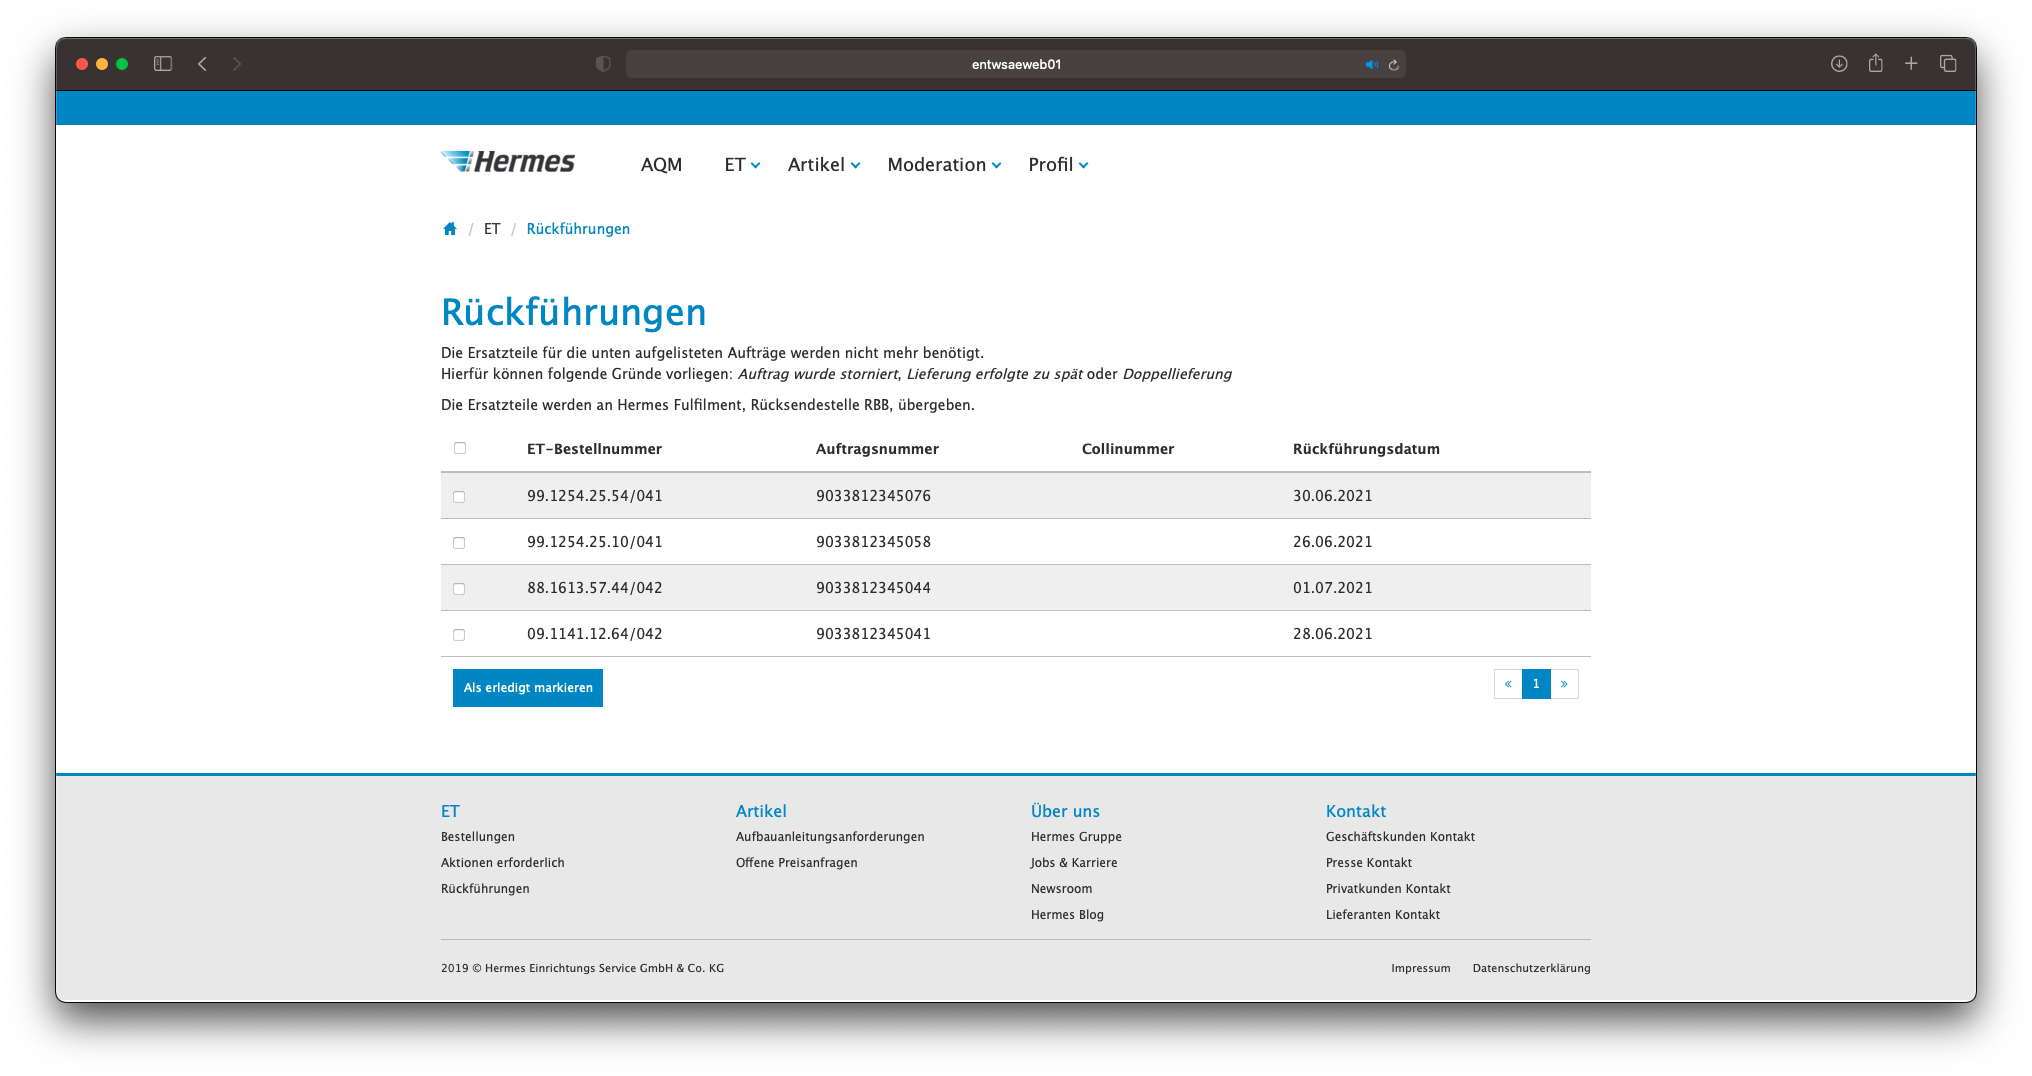Screen dimensions: 2032x1076
Task: Go to previous page «
Action: click(x=1508, y=684)
